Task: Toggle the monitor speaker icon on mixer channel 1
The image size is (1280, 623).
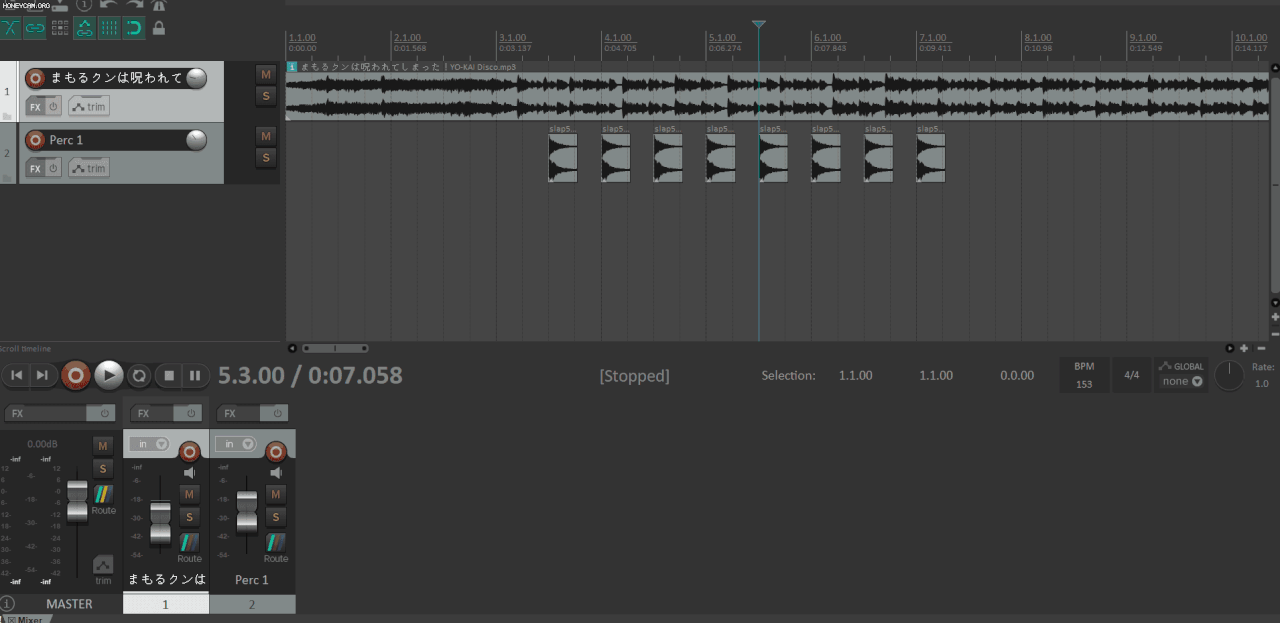Action: click(x=189, y=472)
